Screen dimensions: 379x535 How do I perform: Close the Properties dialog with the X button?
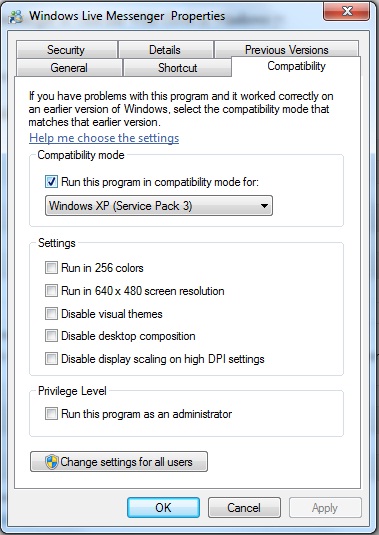[x=346, y=12]
